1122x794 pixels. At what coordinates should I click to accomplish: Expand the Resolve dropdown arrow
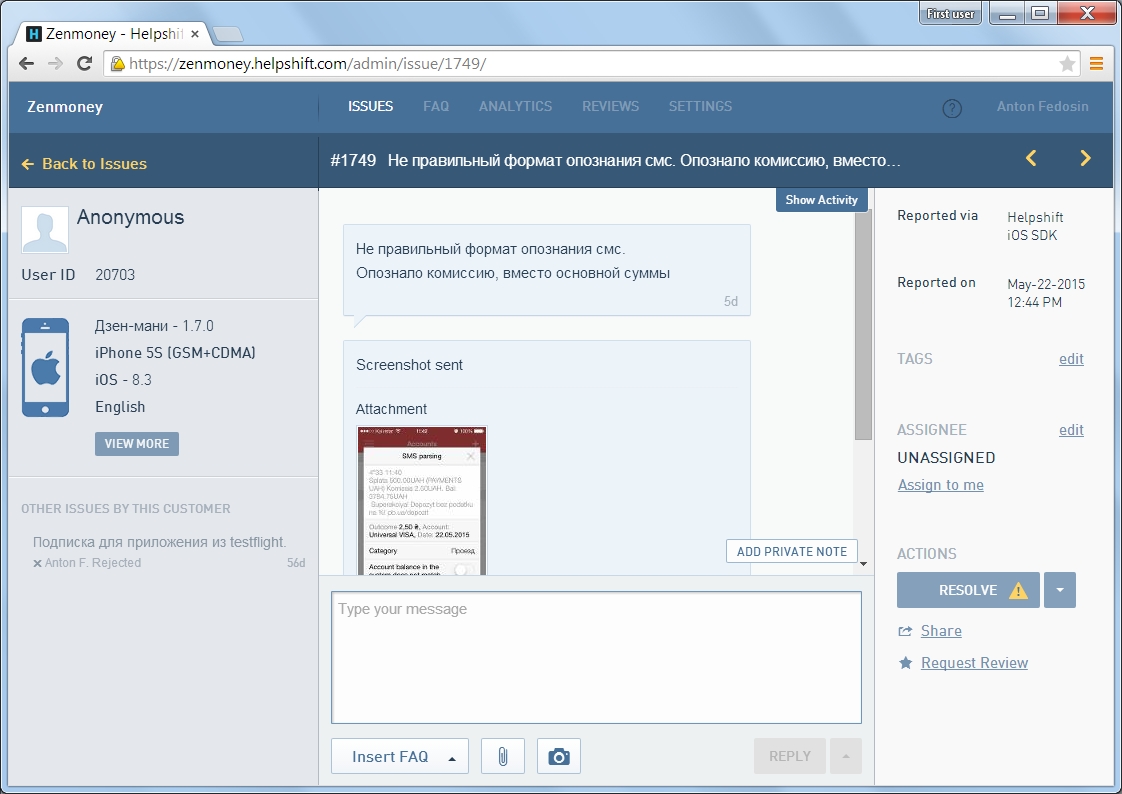coord(1060,590)
